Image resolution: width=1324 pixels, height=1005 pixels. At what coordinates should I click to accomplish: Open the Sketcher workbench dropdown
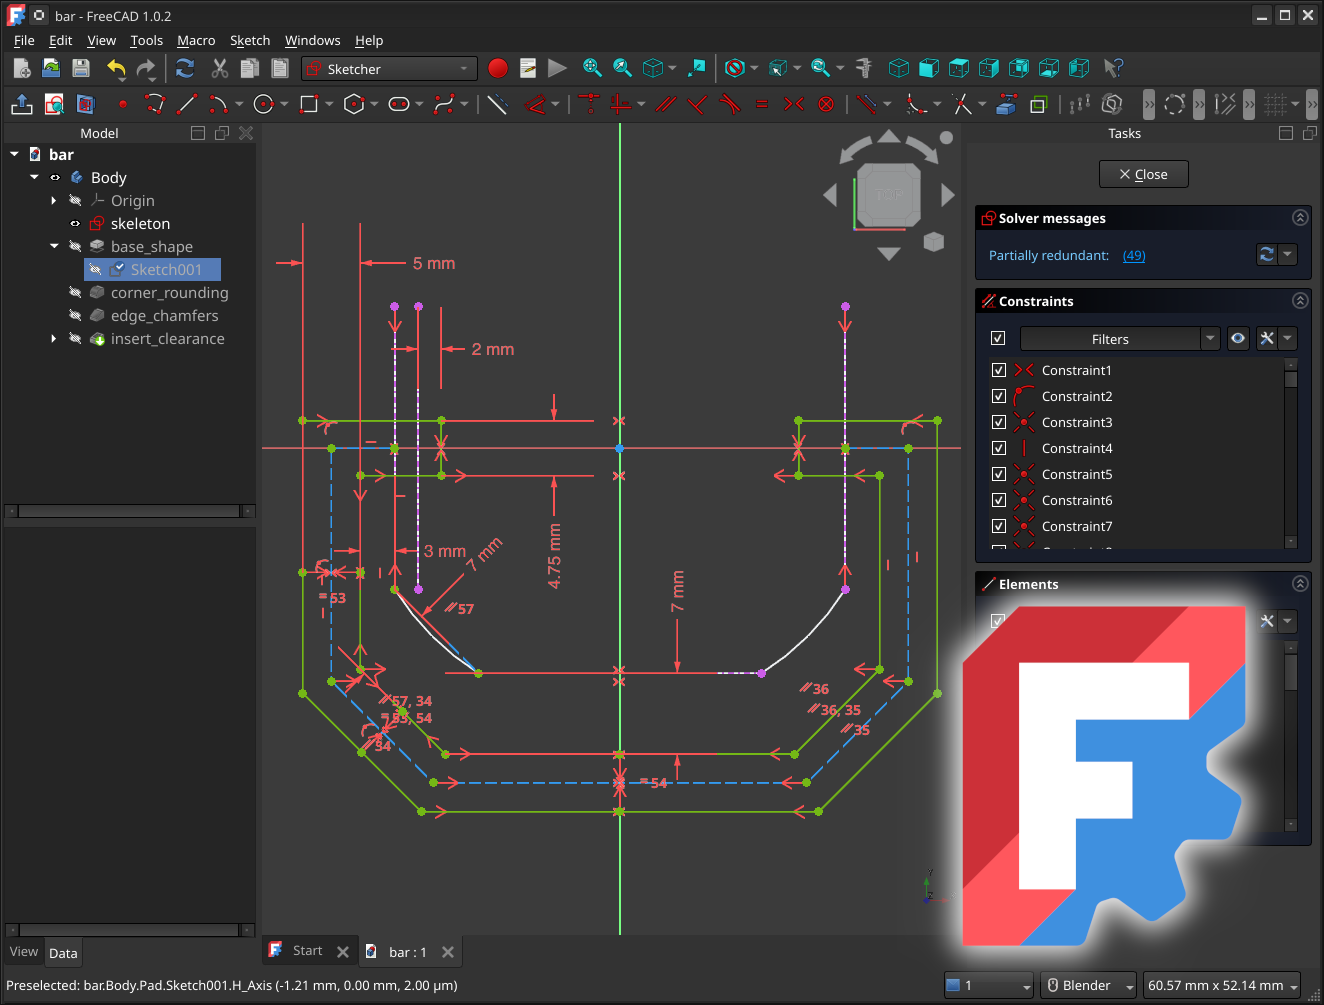coord(388,68)
